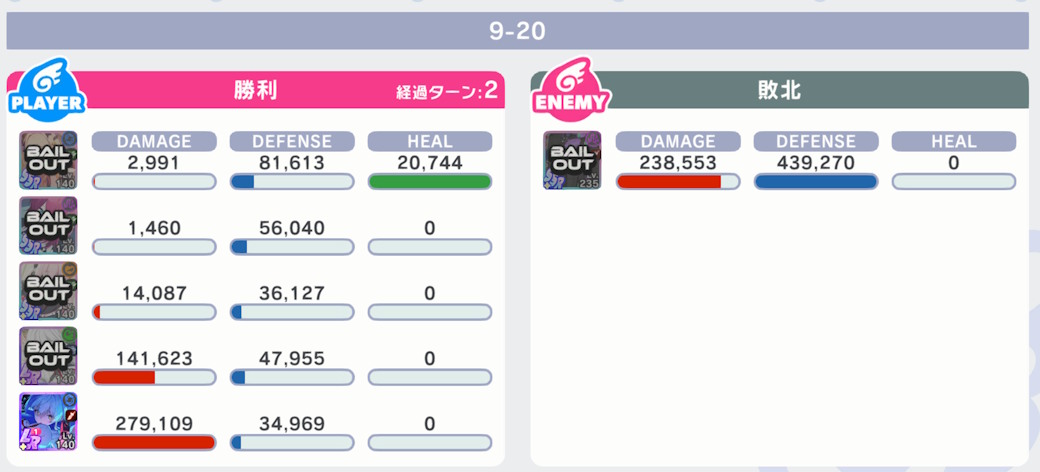Viewport: 1040px width, 472px height.
Task: Click the 経過ターン turn counter
Action: pyautogui.click(x=446, y=92)
